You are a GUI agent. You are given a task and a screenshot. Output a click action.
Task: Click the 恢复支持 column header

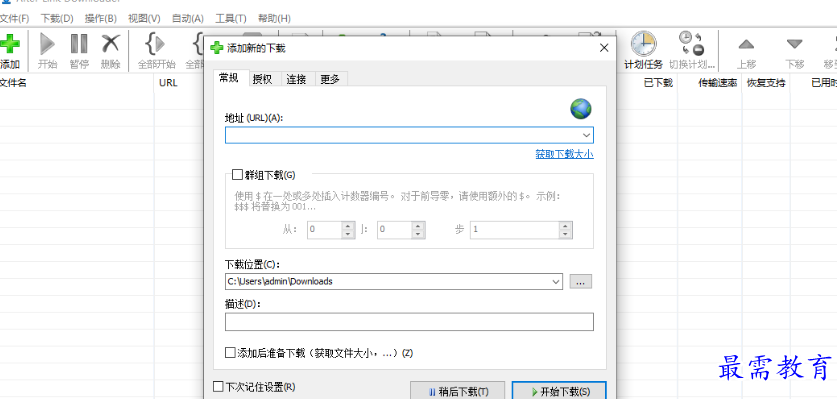pos(766,83)
